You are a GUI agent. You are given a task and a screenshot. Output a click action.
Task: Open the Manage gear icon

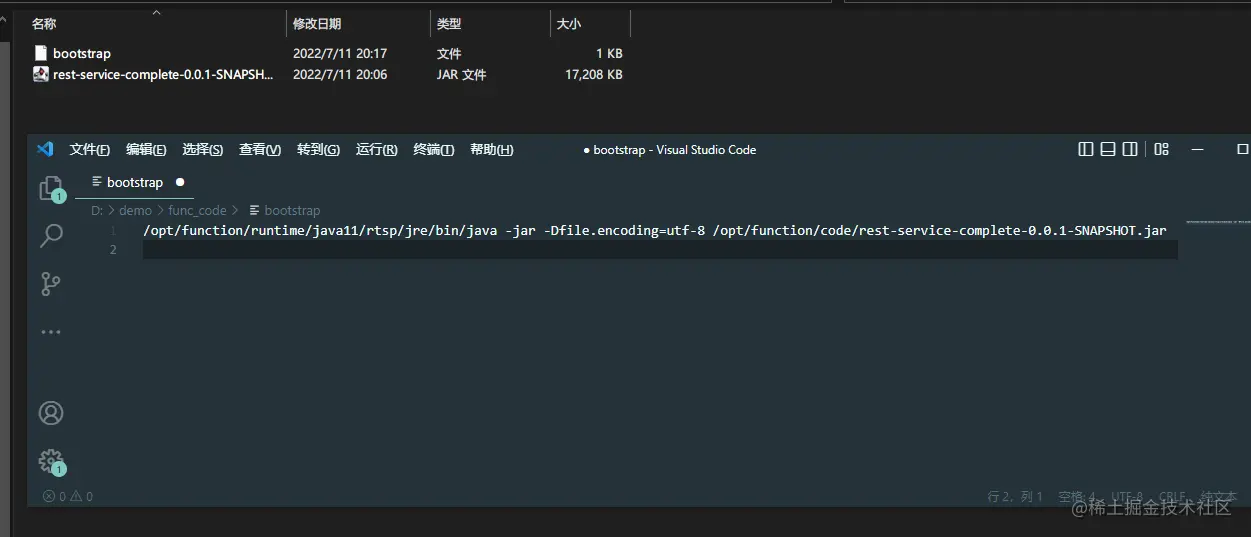[50, 461]
